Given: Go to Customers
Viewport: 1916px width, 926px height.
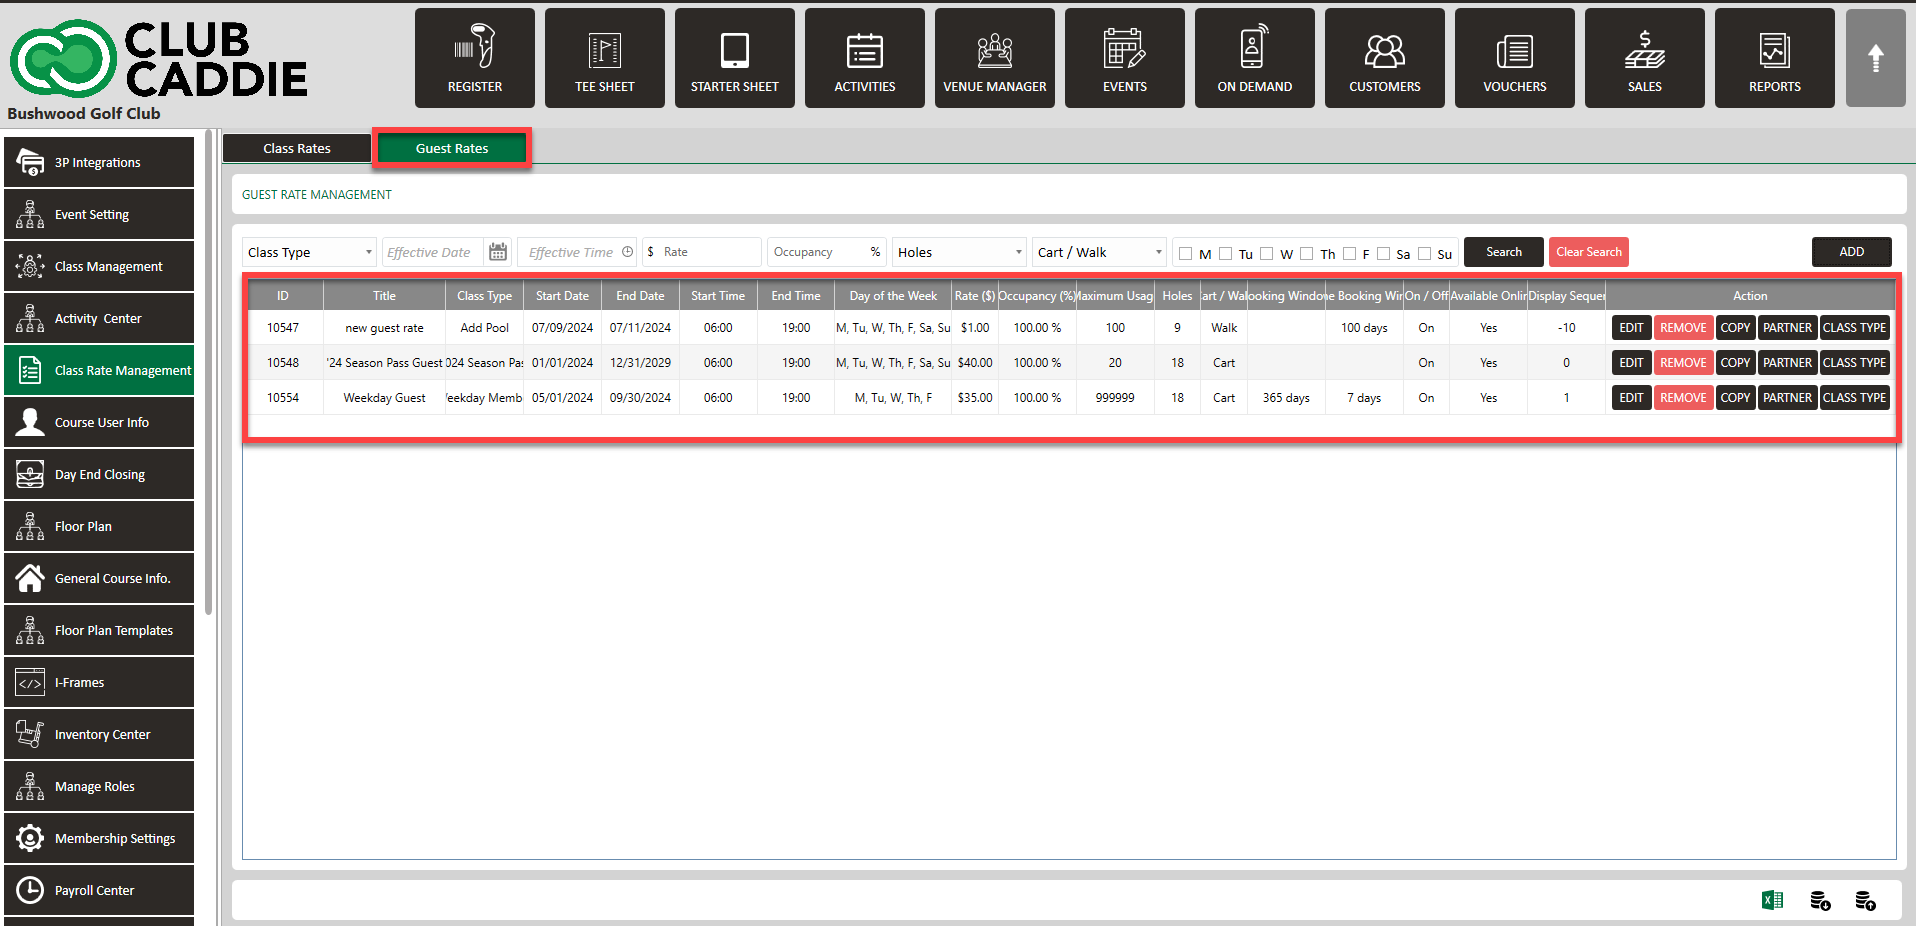Looking at the screenshot, I should pyautogui.click(x=1385, y=58).
